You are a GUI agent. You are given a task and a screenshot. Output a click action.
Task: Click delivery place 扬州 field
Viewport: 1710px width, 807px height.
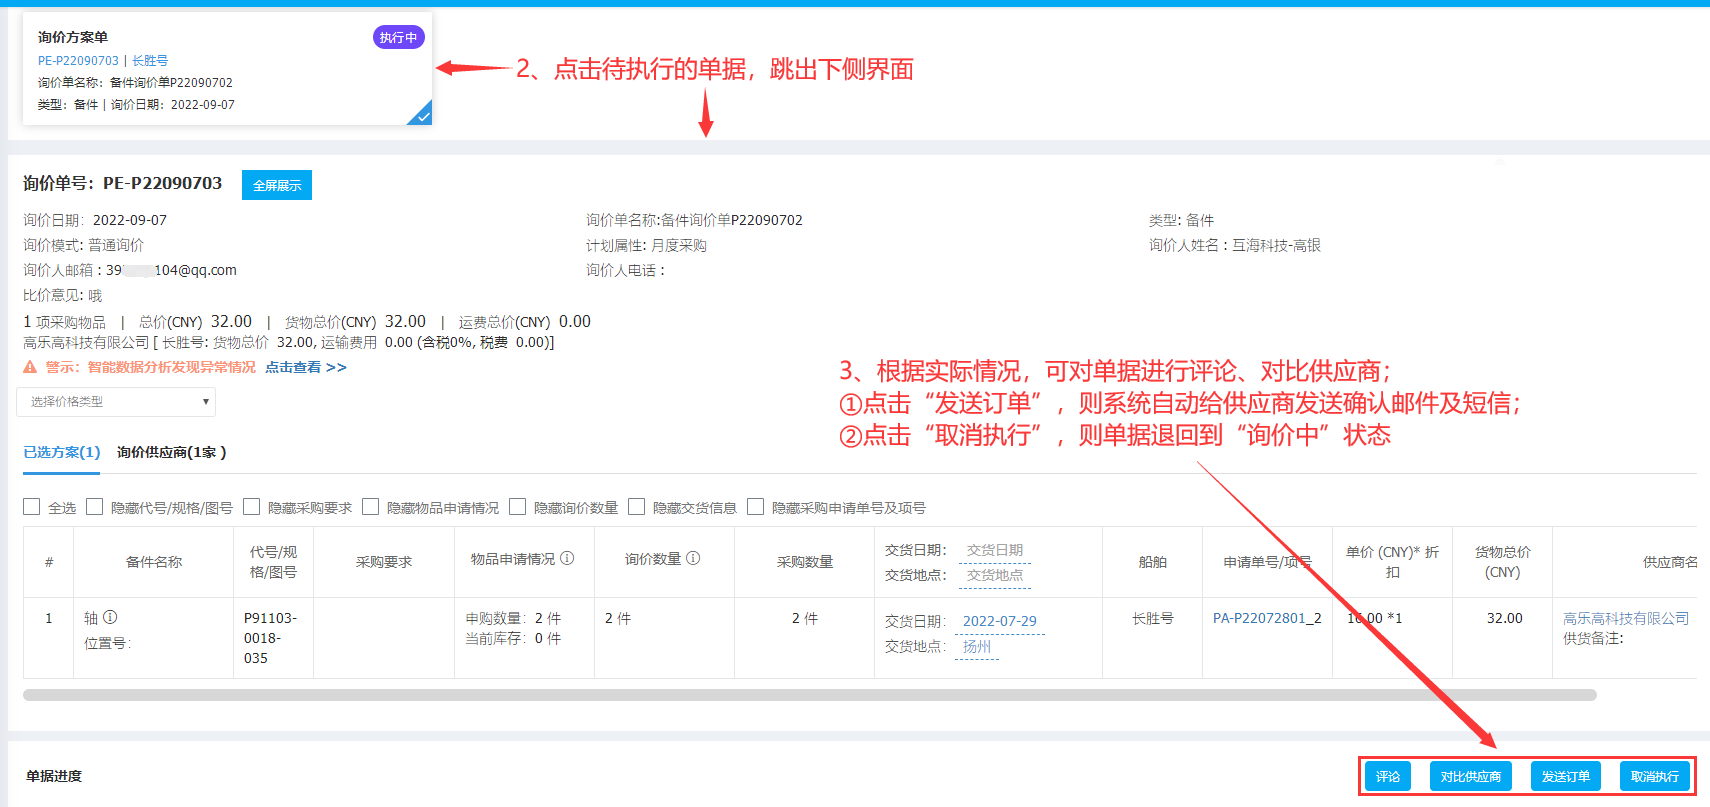point(977,647)
